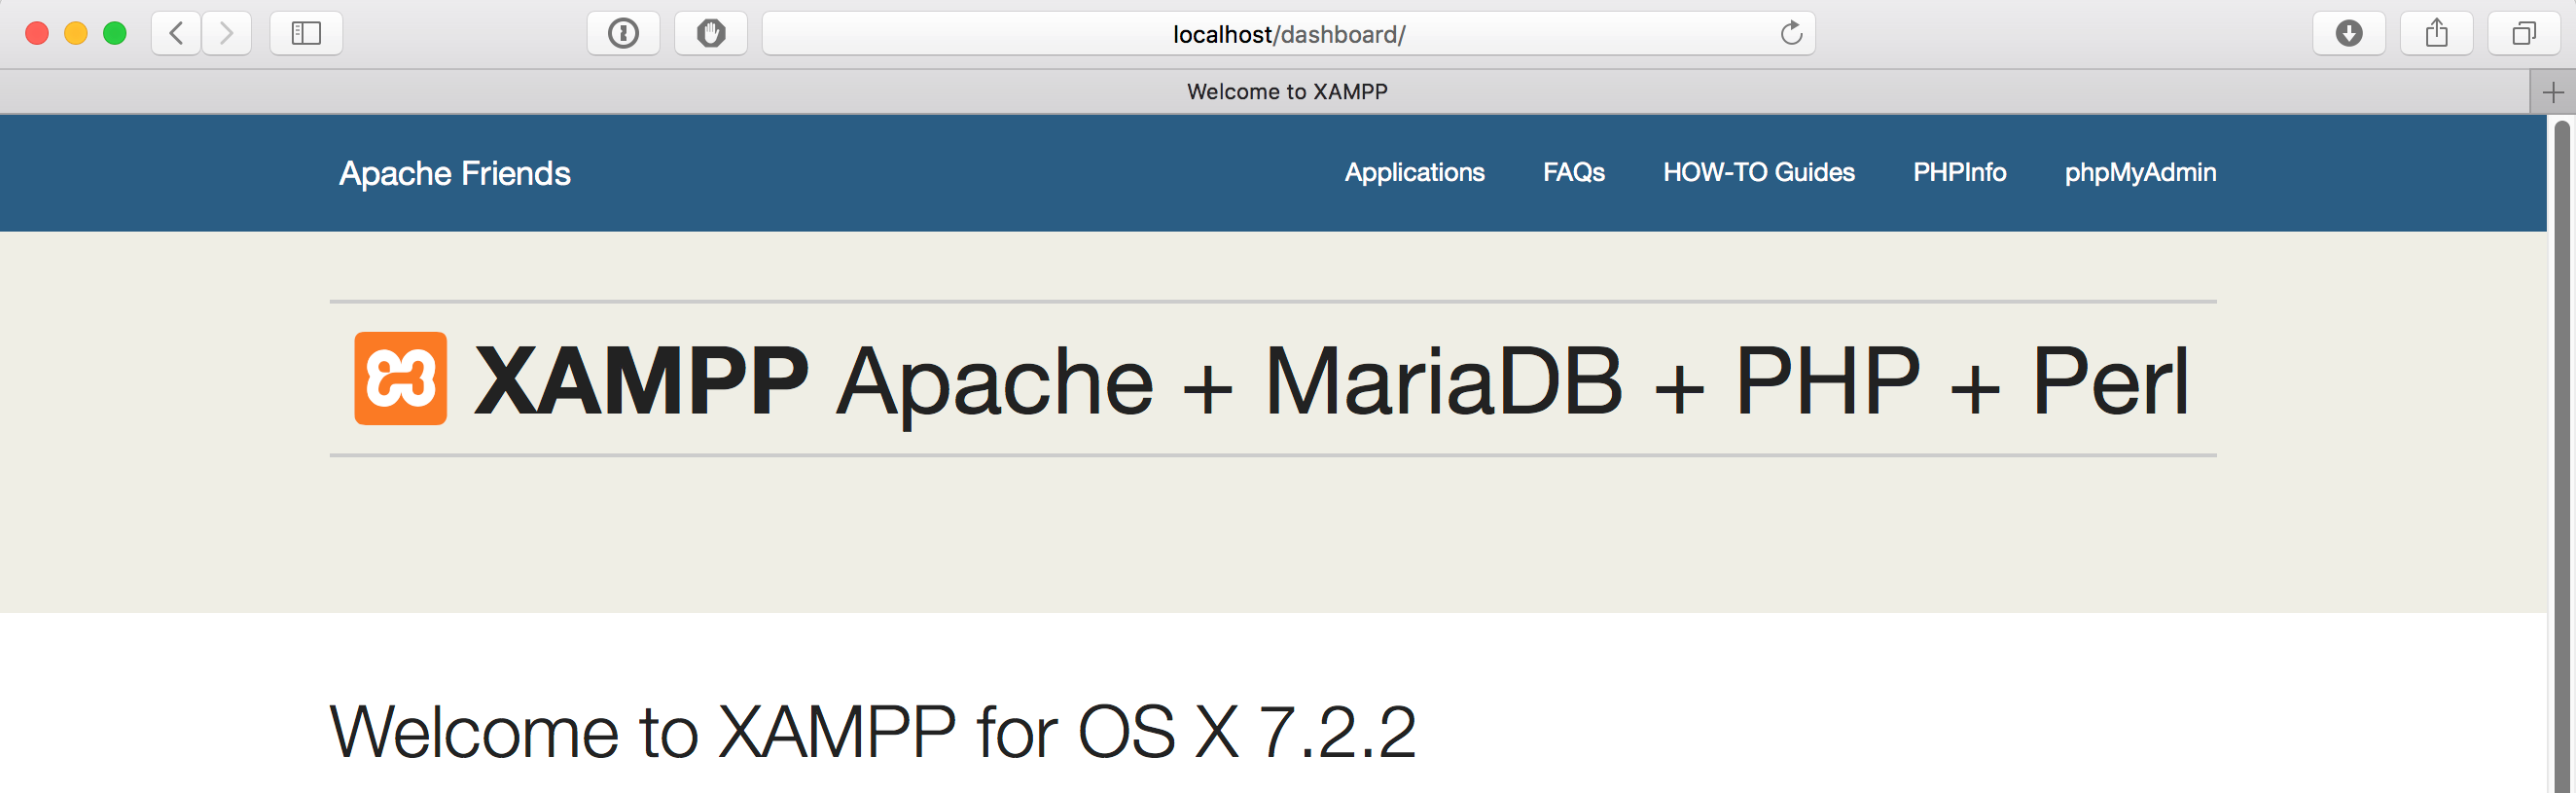Image resolution: width=2576 pixels, height=793 pixels.
Task: Launch phpMyAdmin from navigation bar
Action: (2140, 173)
